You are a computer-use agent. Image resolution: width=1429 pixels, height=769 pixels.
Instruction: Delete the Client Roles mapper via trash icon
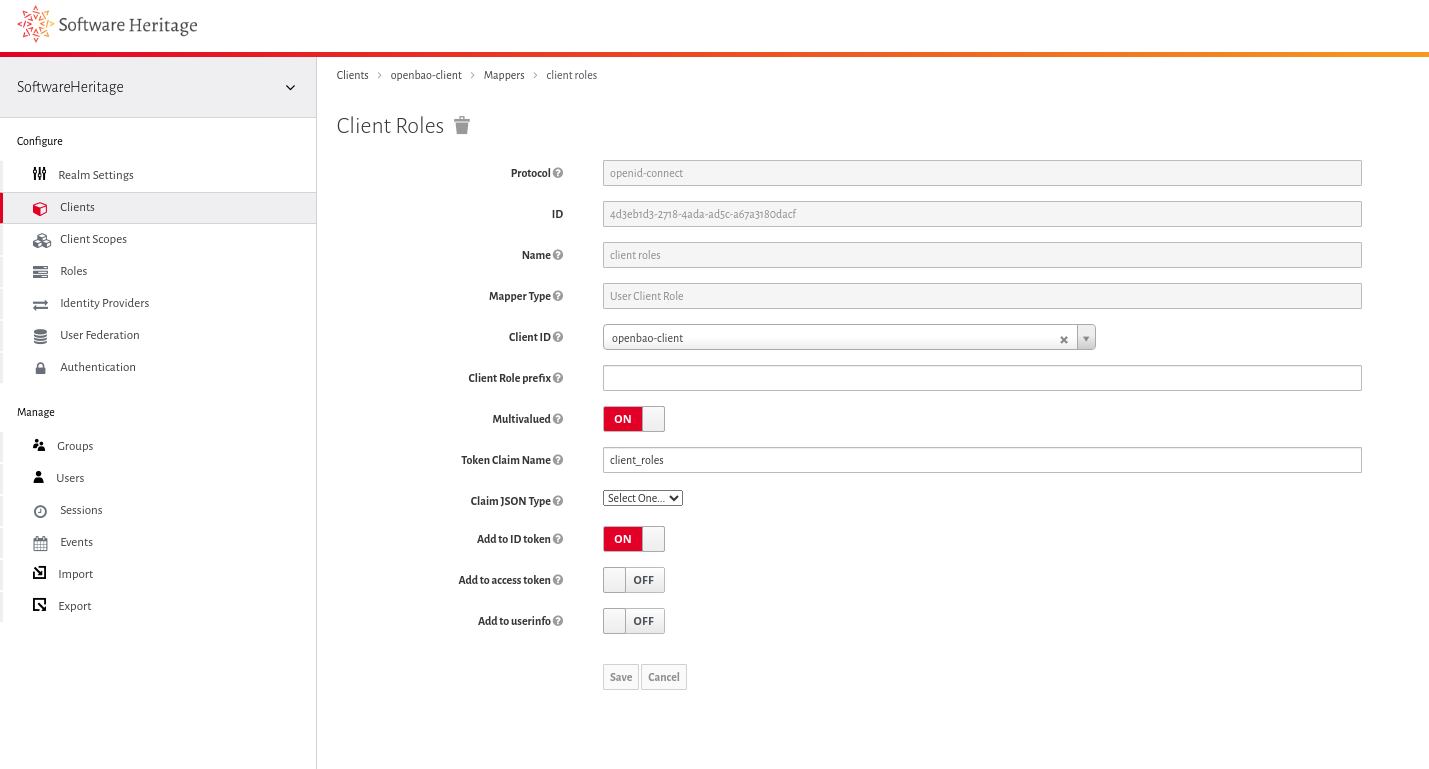[x=461, y=125]
